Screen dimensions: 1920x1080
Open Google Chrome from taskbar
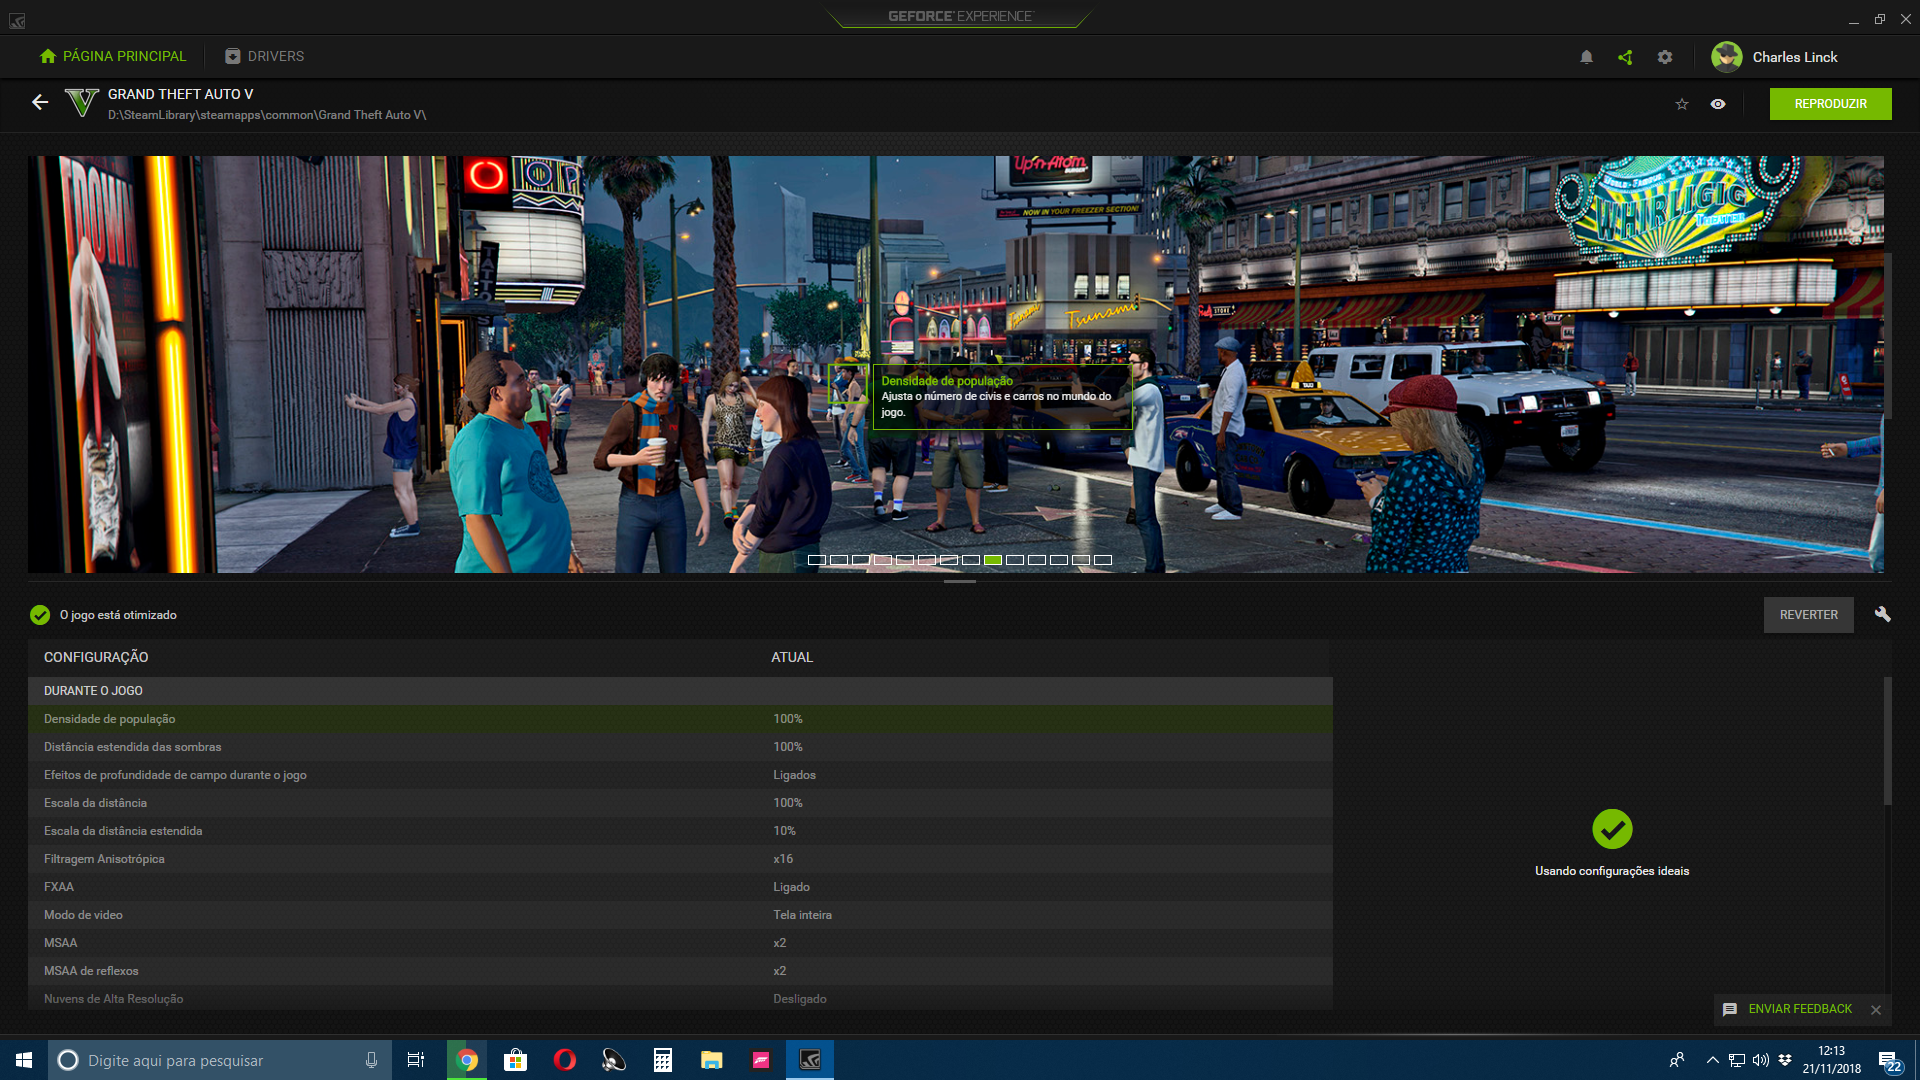point(467,1060)
